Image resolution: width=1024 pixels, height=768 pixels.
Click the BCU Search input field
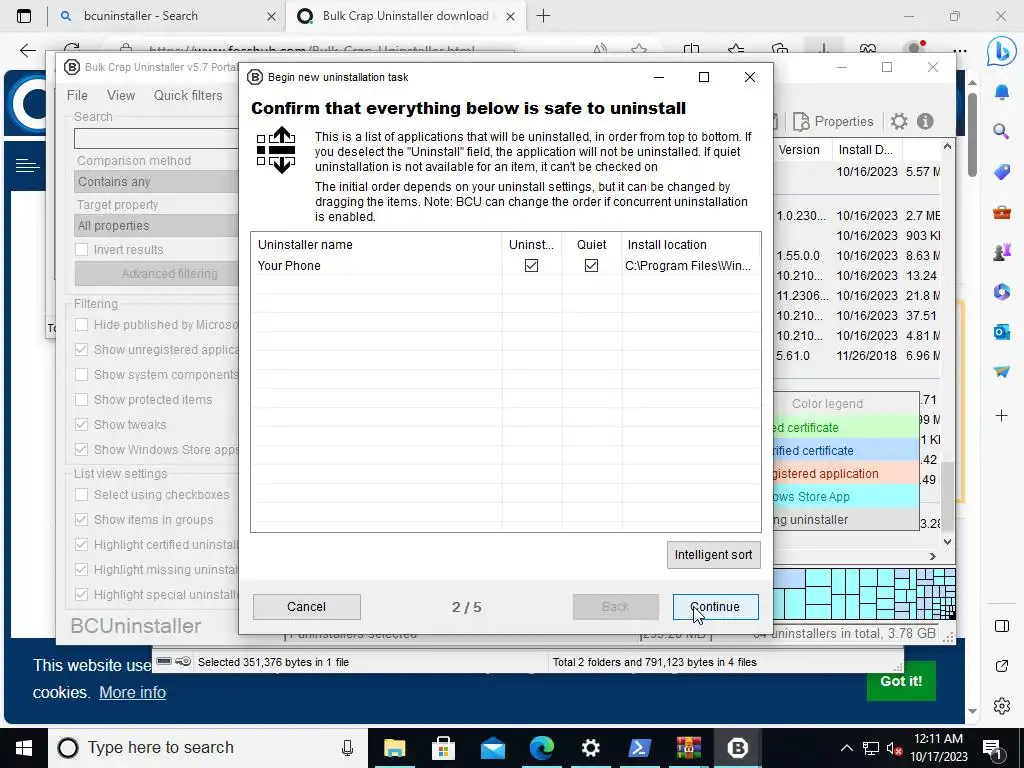tap(157, 138)
